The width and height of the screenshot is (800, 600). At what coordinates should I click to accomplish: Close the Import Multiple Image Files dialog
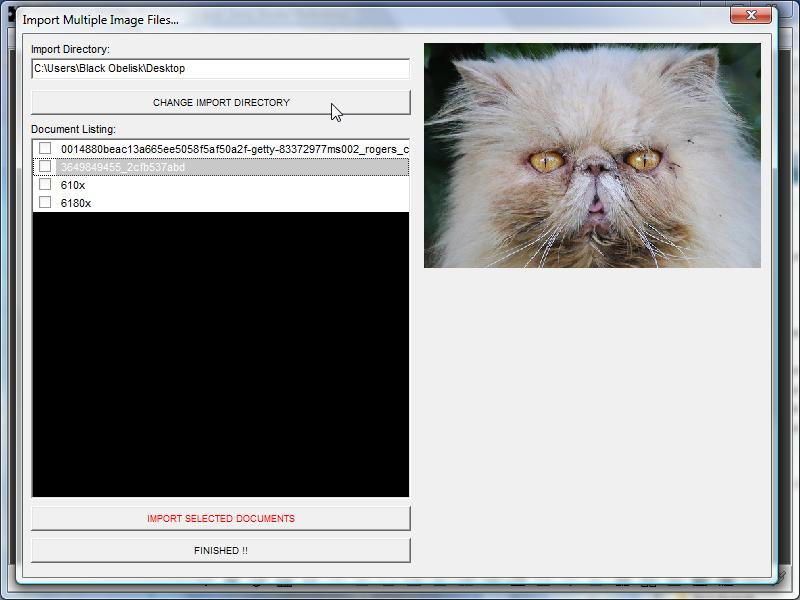tap(750, 15)
